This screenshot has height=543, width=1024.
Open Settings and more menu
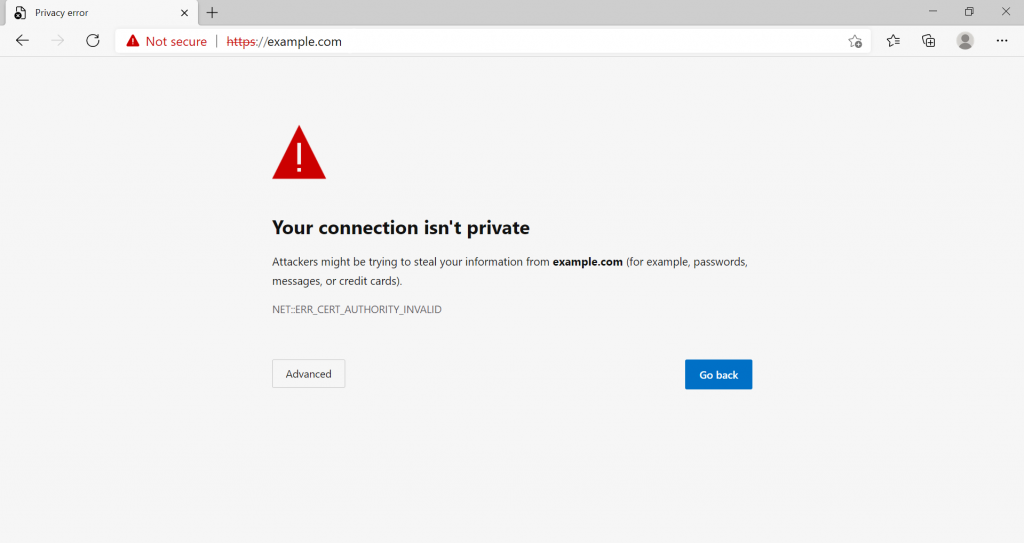1002,41
